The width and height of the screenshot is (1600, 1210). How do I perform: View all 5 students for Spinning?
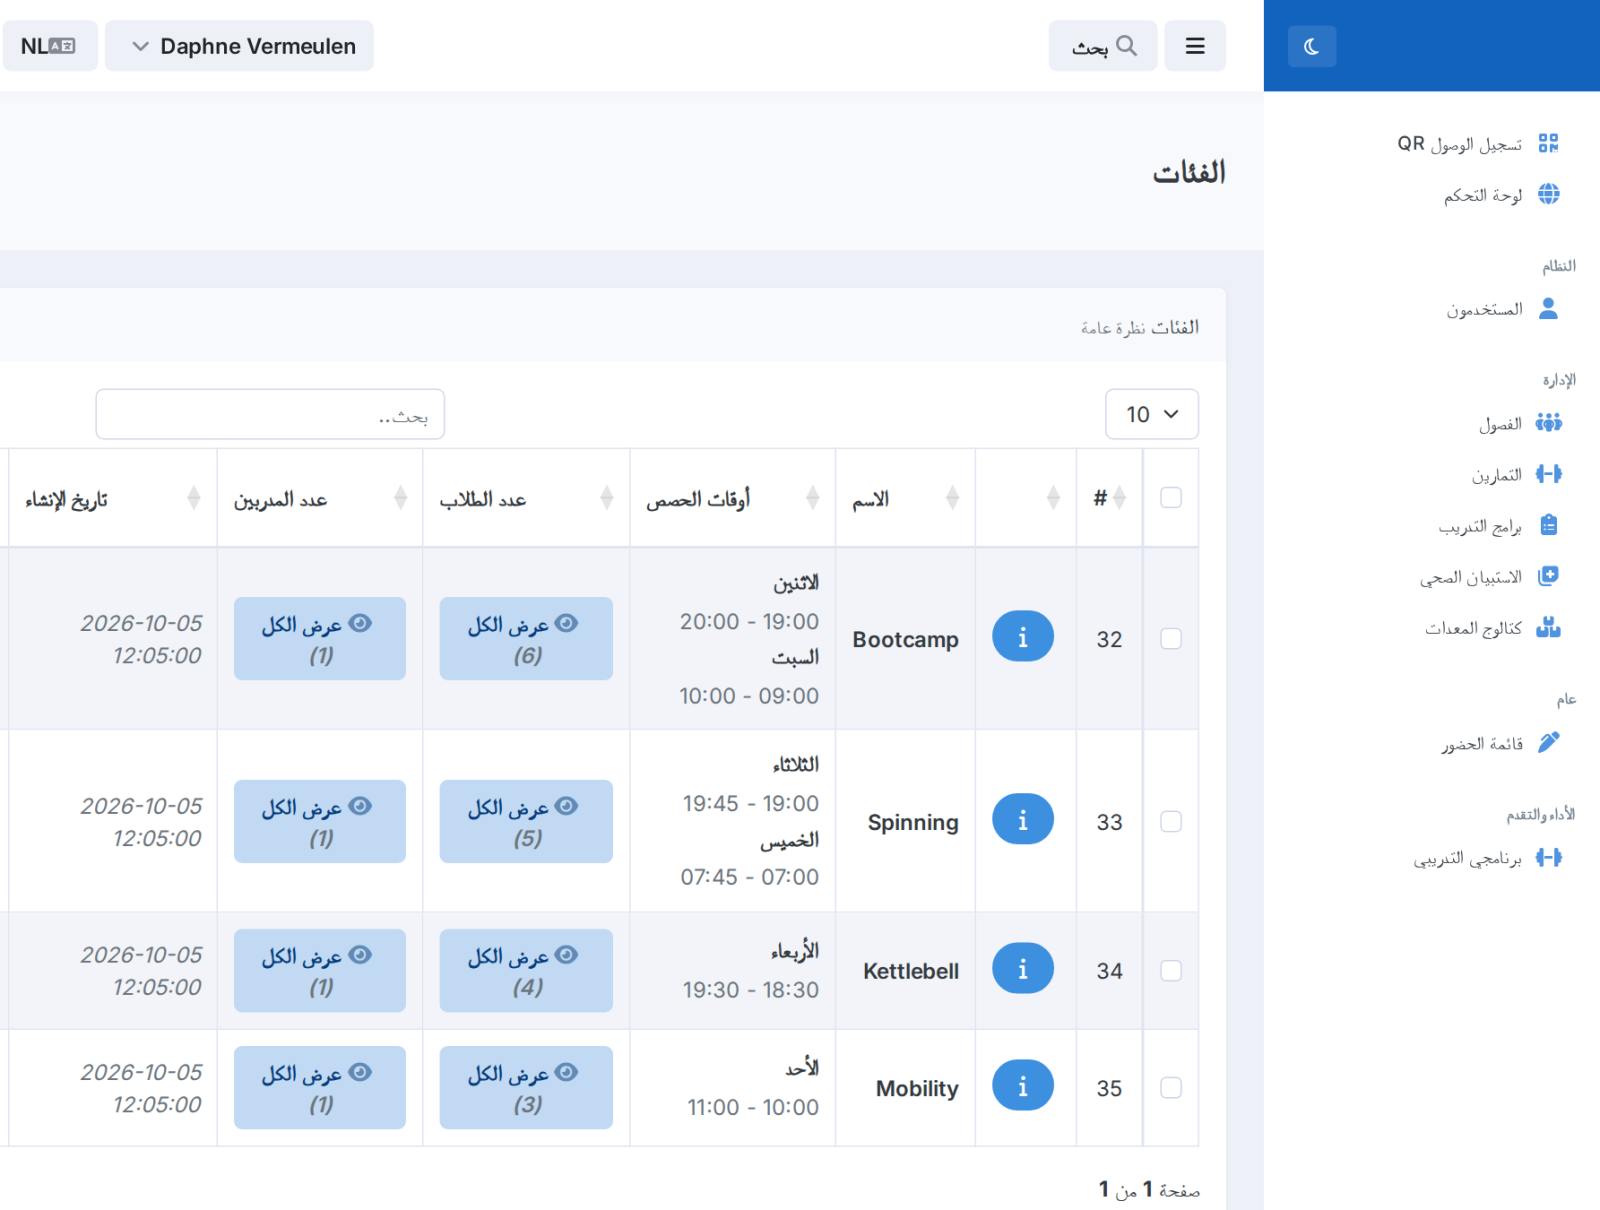pos(526,821)
